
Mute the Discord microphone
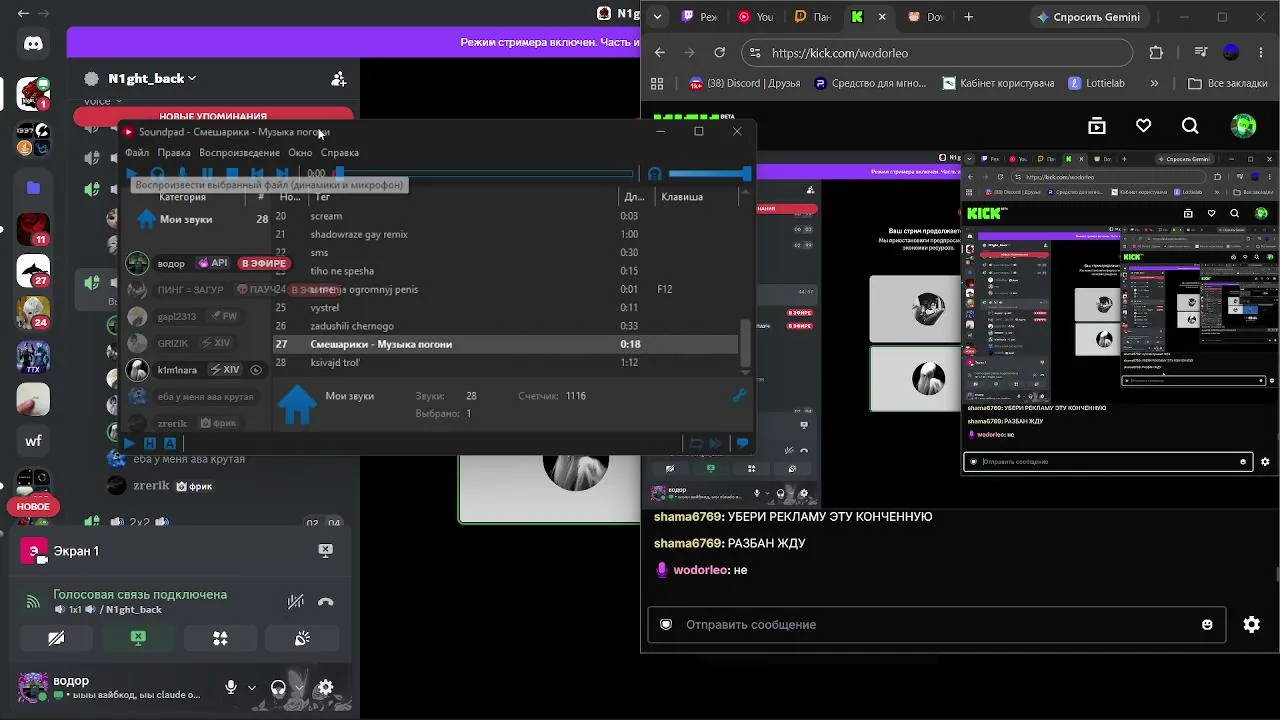[x=231, y=687]
